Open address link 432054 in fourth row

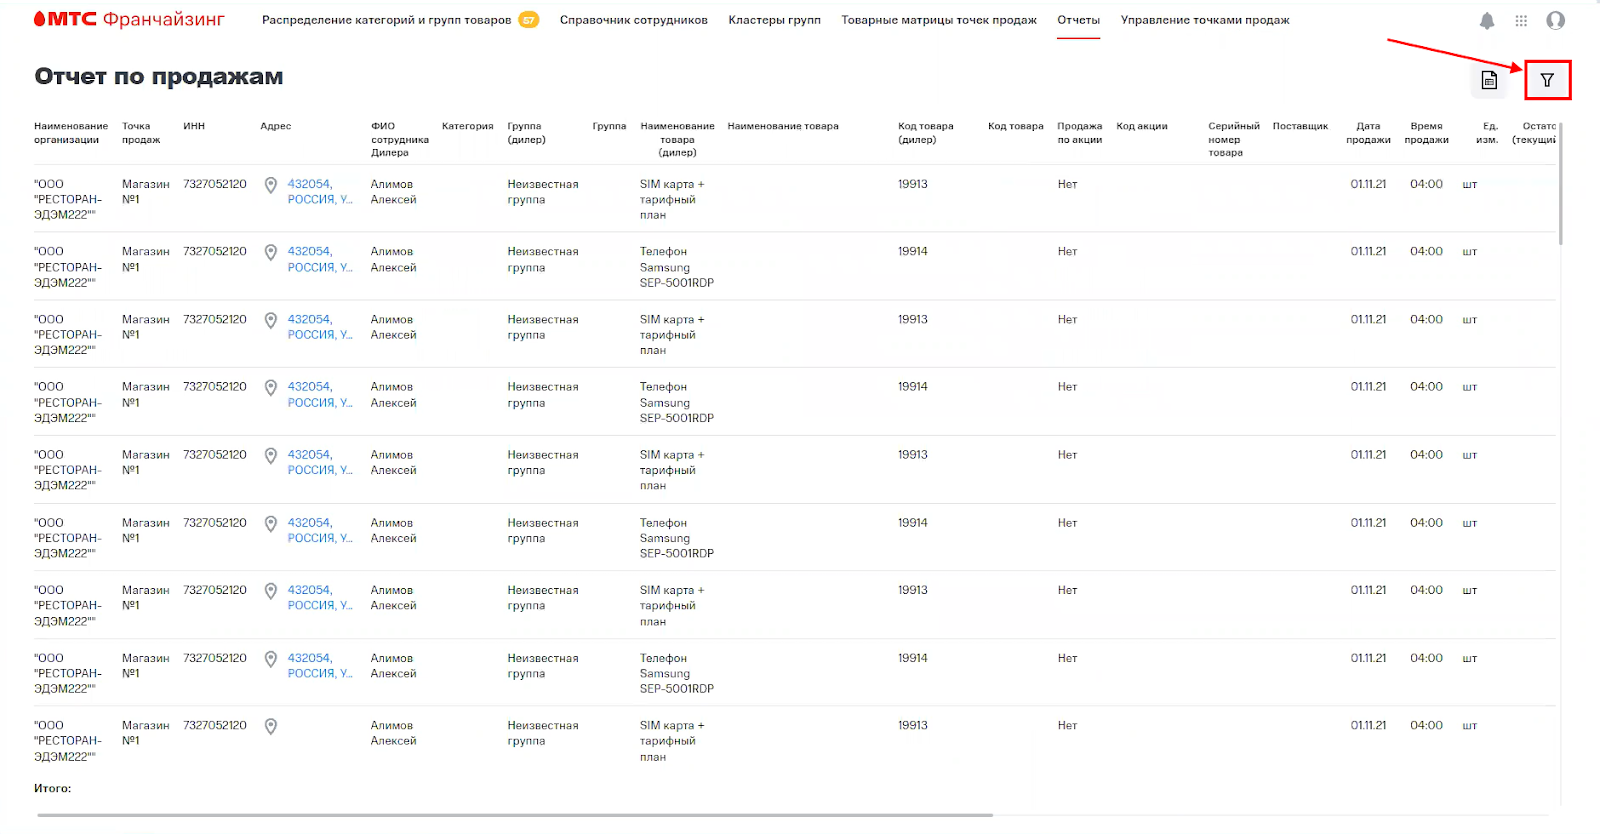click(320, 394)
